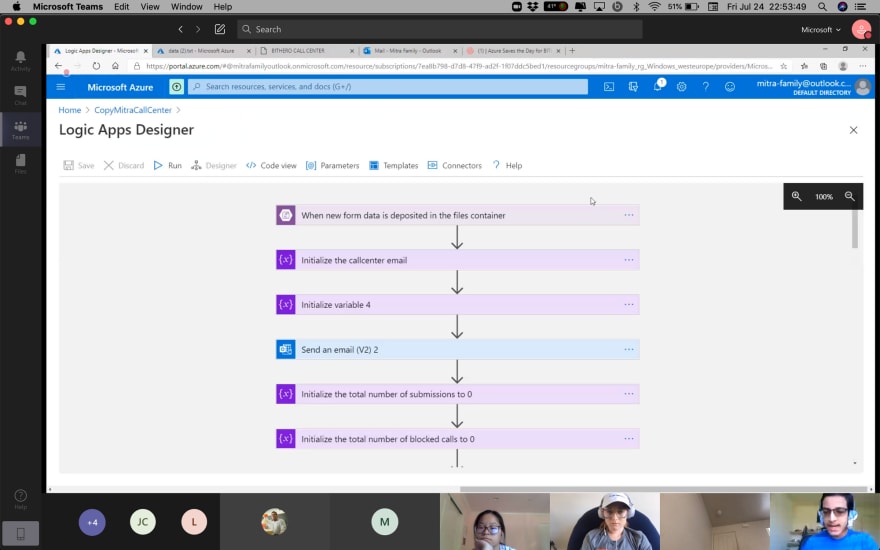
Task: Open the Microsoft organization dropdown in Teams
Action: (821, 29)
